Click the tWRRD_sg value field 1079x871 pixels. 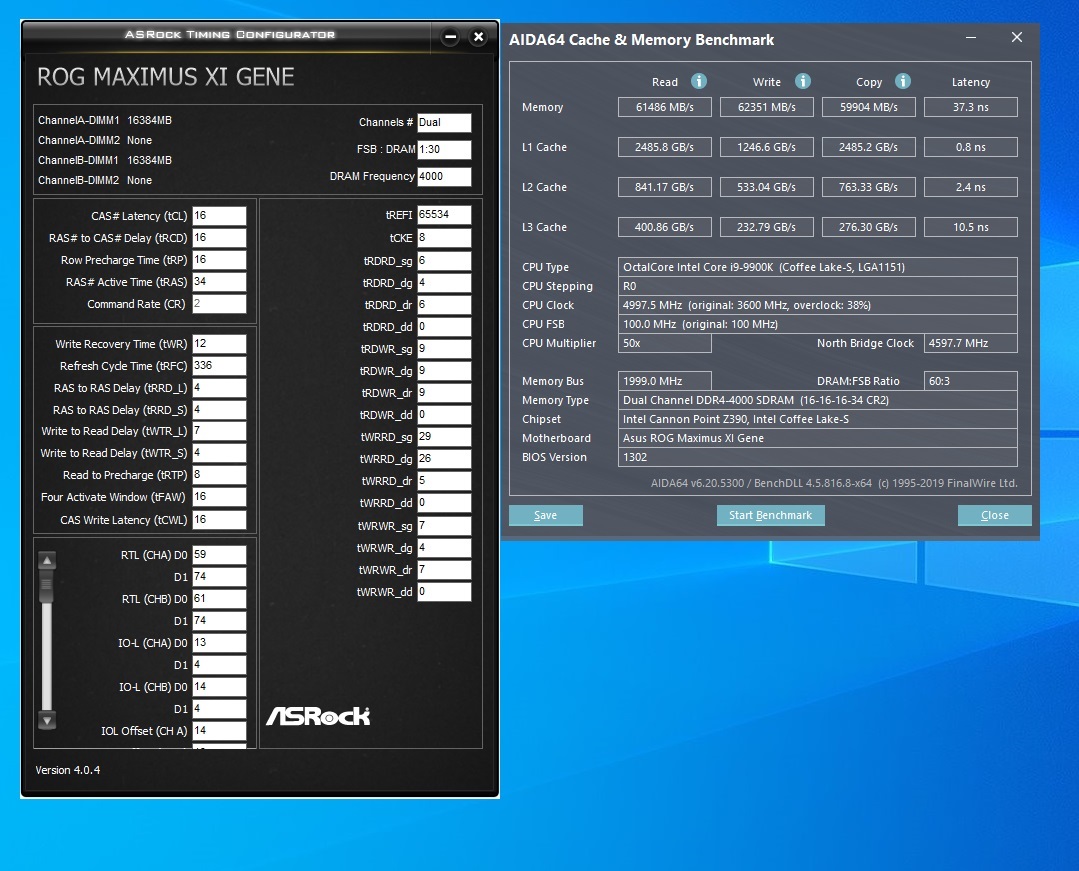click(x=445, y=437)
